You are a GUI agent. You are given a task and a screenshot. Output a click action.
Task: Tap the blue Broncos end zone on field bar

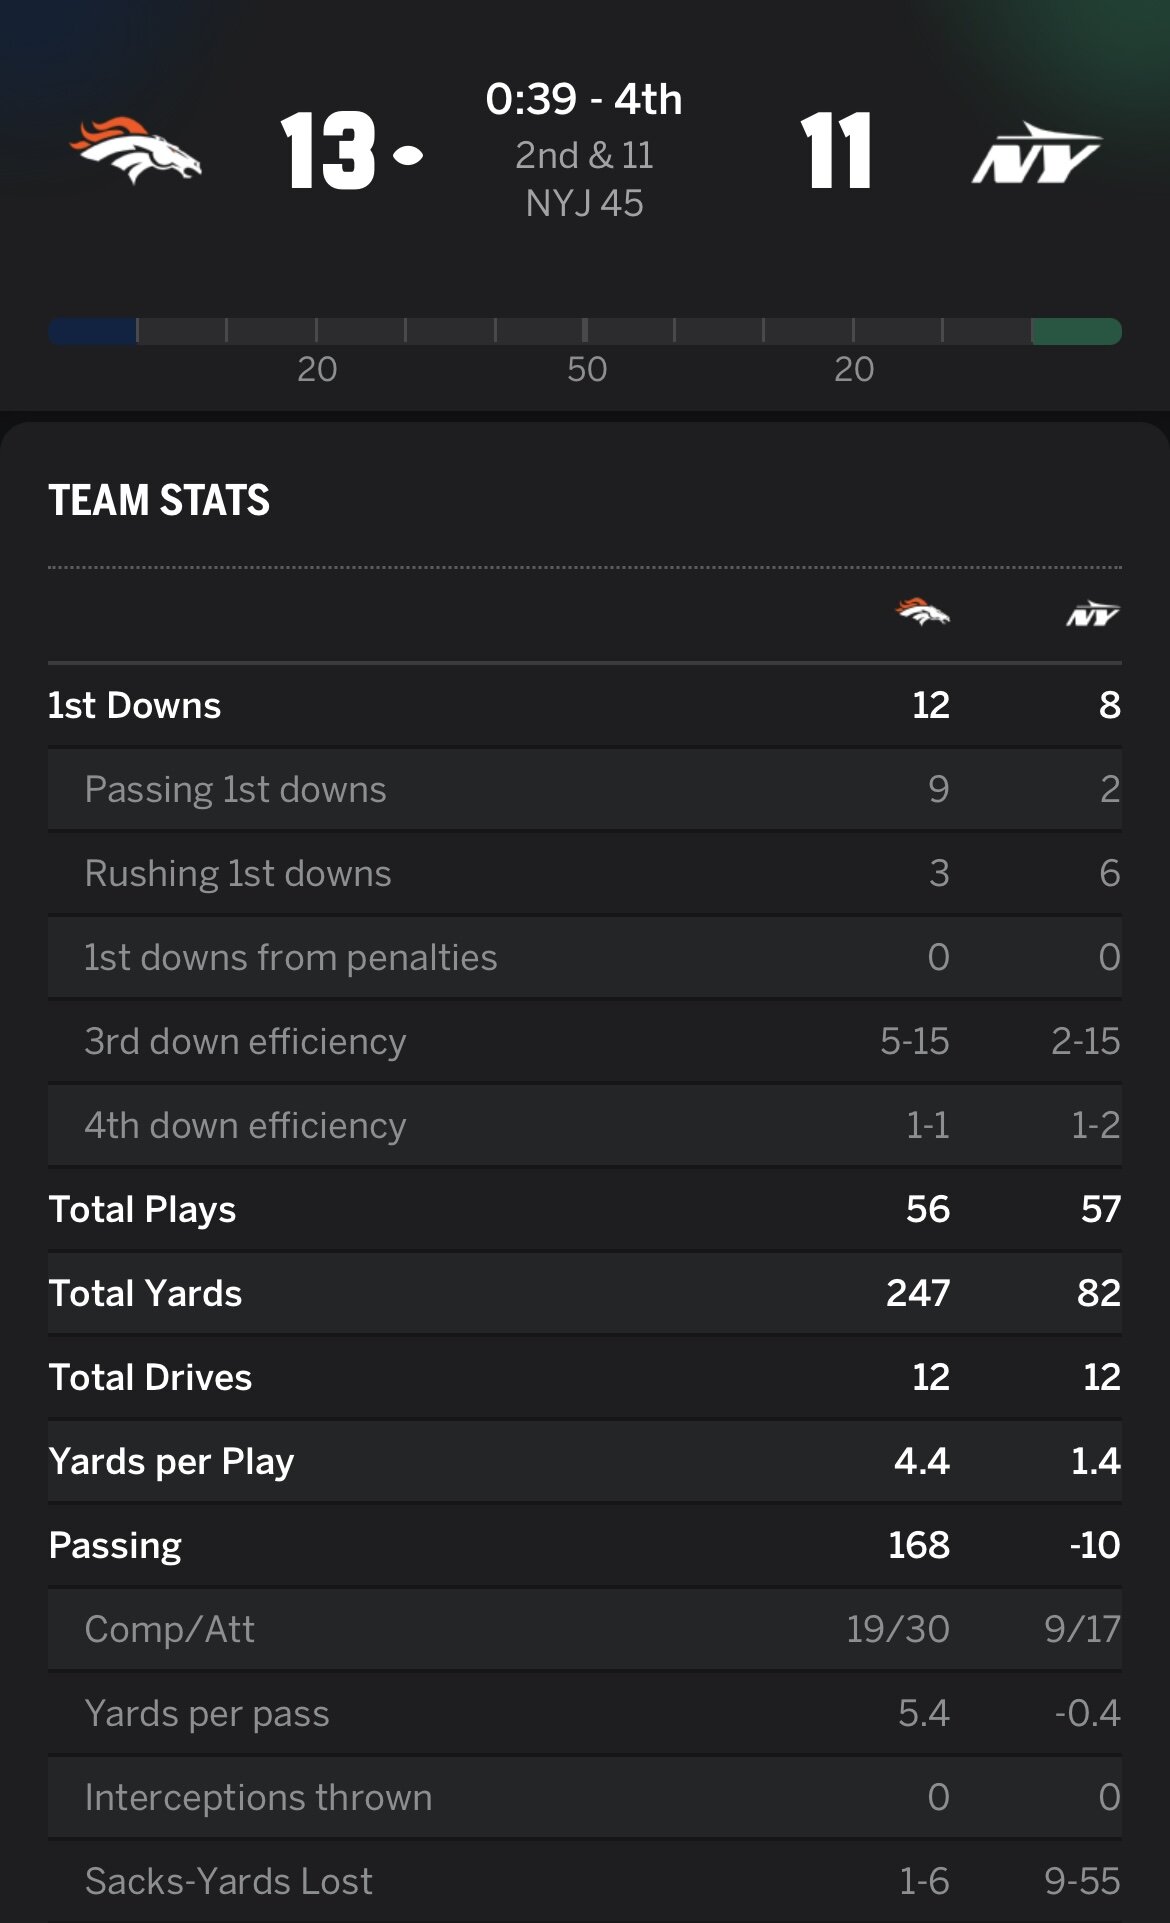coord(92,331)
